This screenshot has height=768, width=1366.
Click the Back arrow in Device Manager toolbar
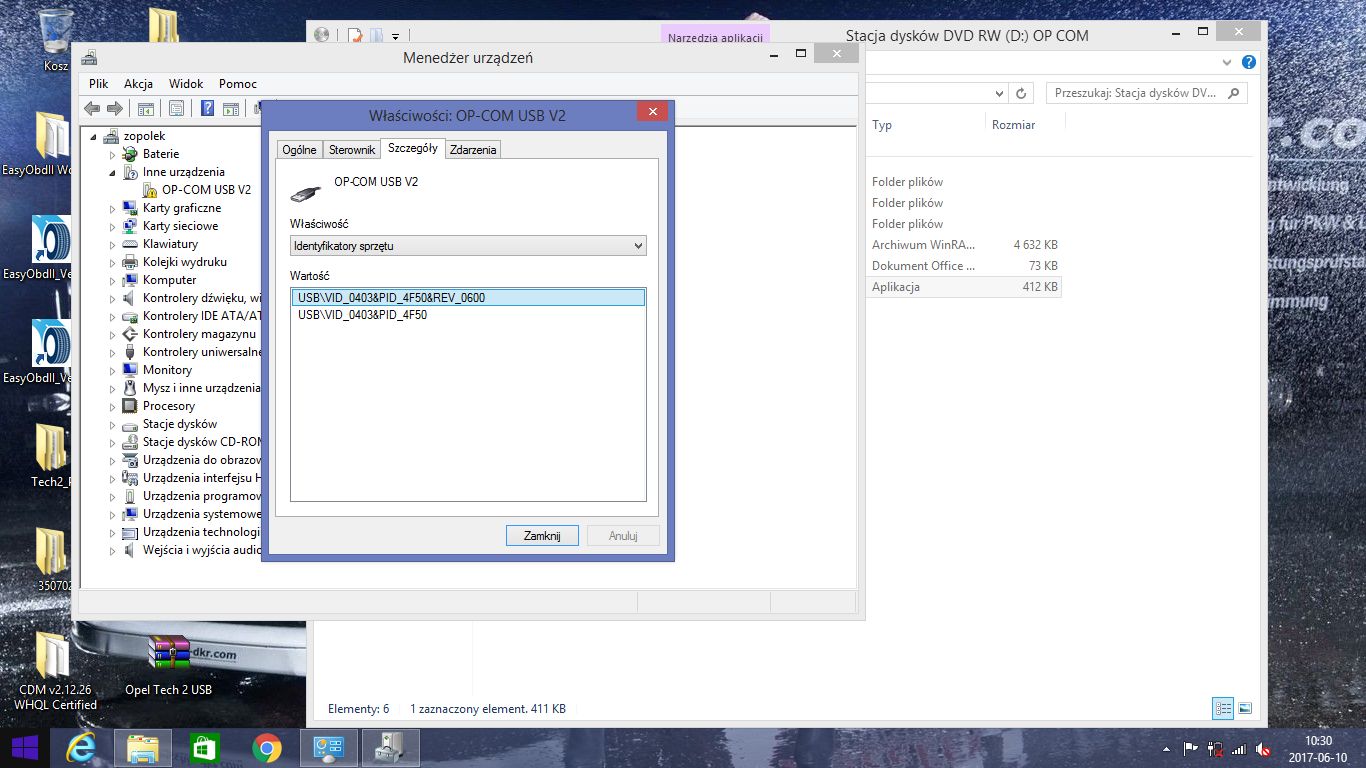coord(92,108)
